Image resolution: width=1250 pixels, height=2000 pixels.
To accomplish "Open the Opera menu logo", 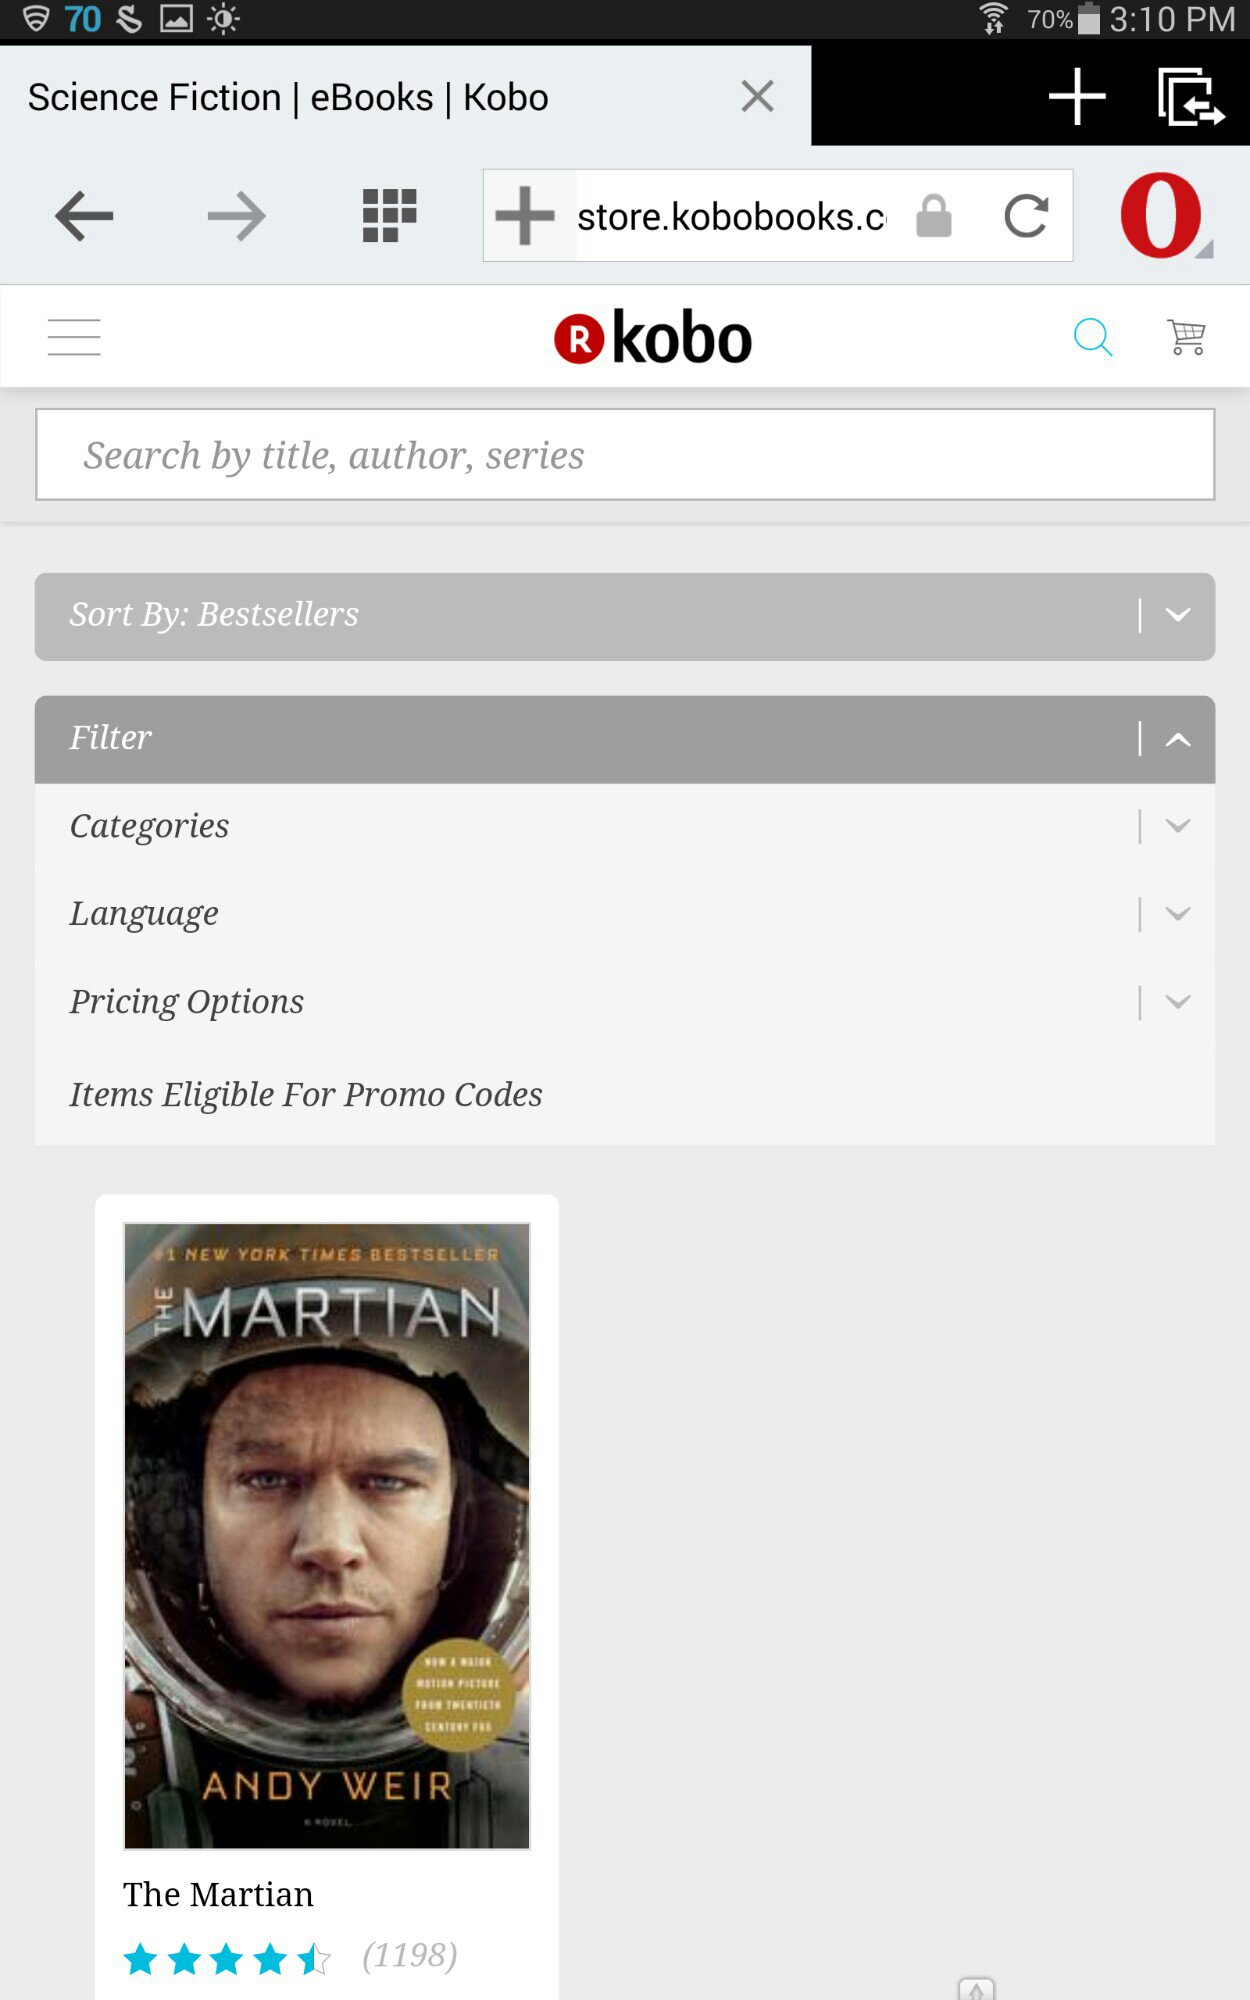I will (x=1161, y=216).
